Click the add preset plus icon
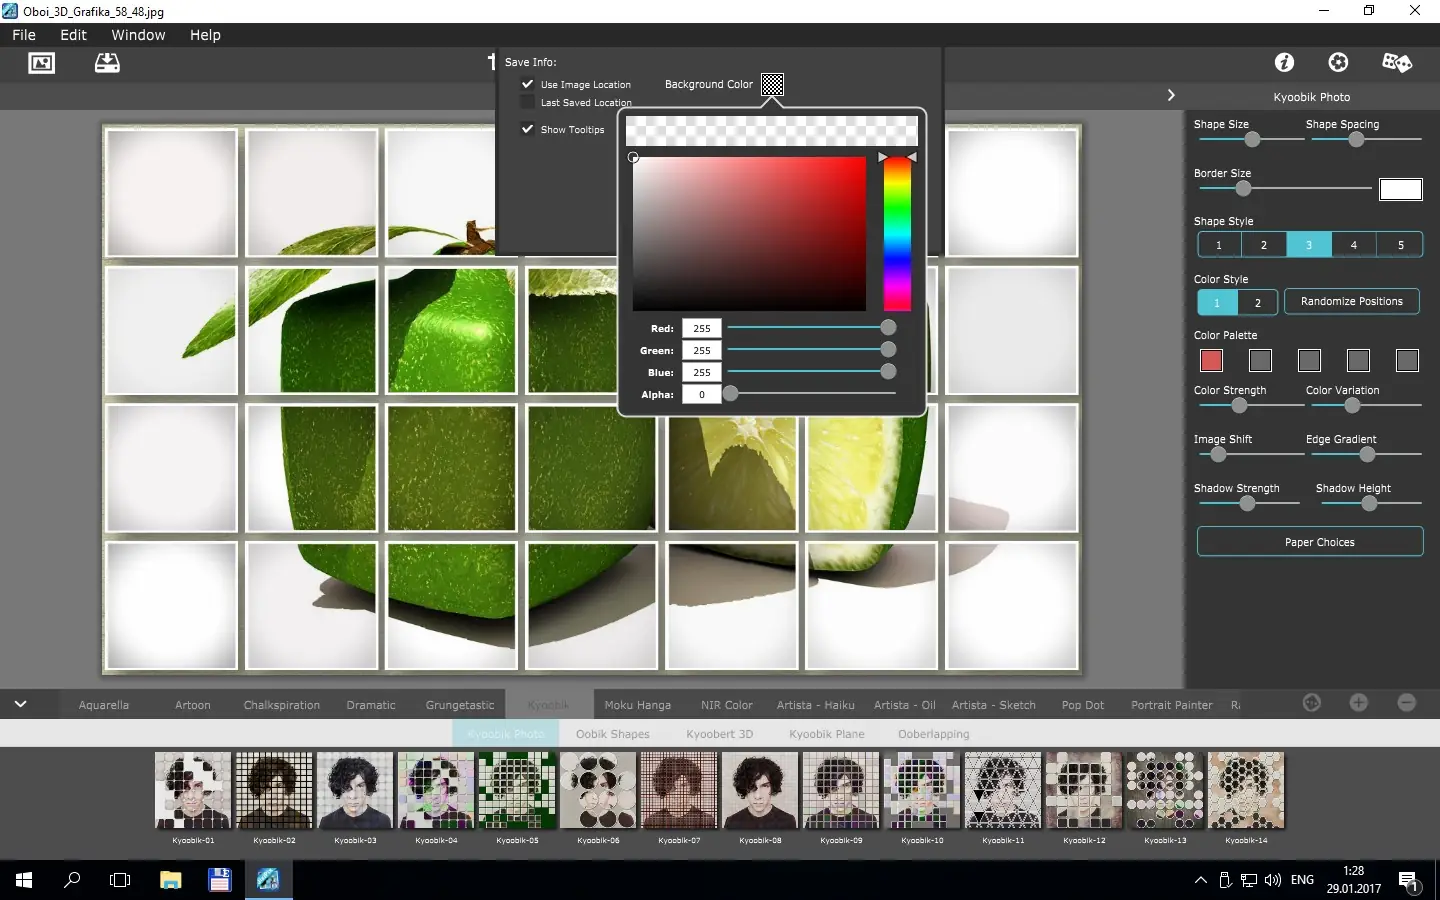 [x=1358, y=703]
